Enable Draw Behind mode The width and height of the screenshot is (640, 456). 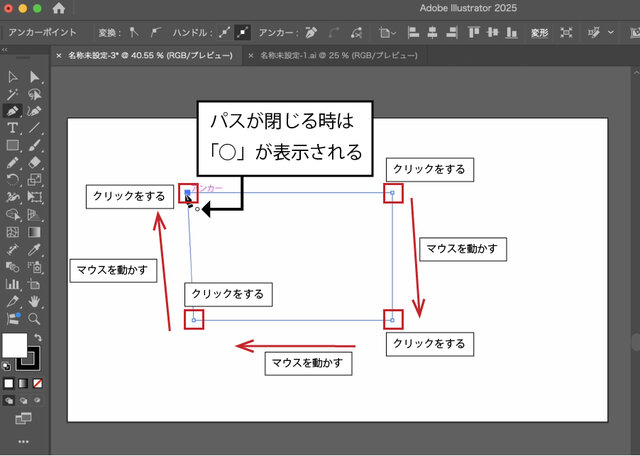(x=23, y=400)
